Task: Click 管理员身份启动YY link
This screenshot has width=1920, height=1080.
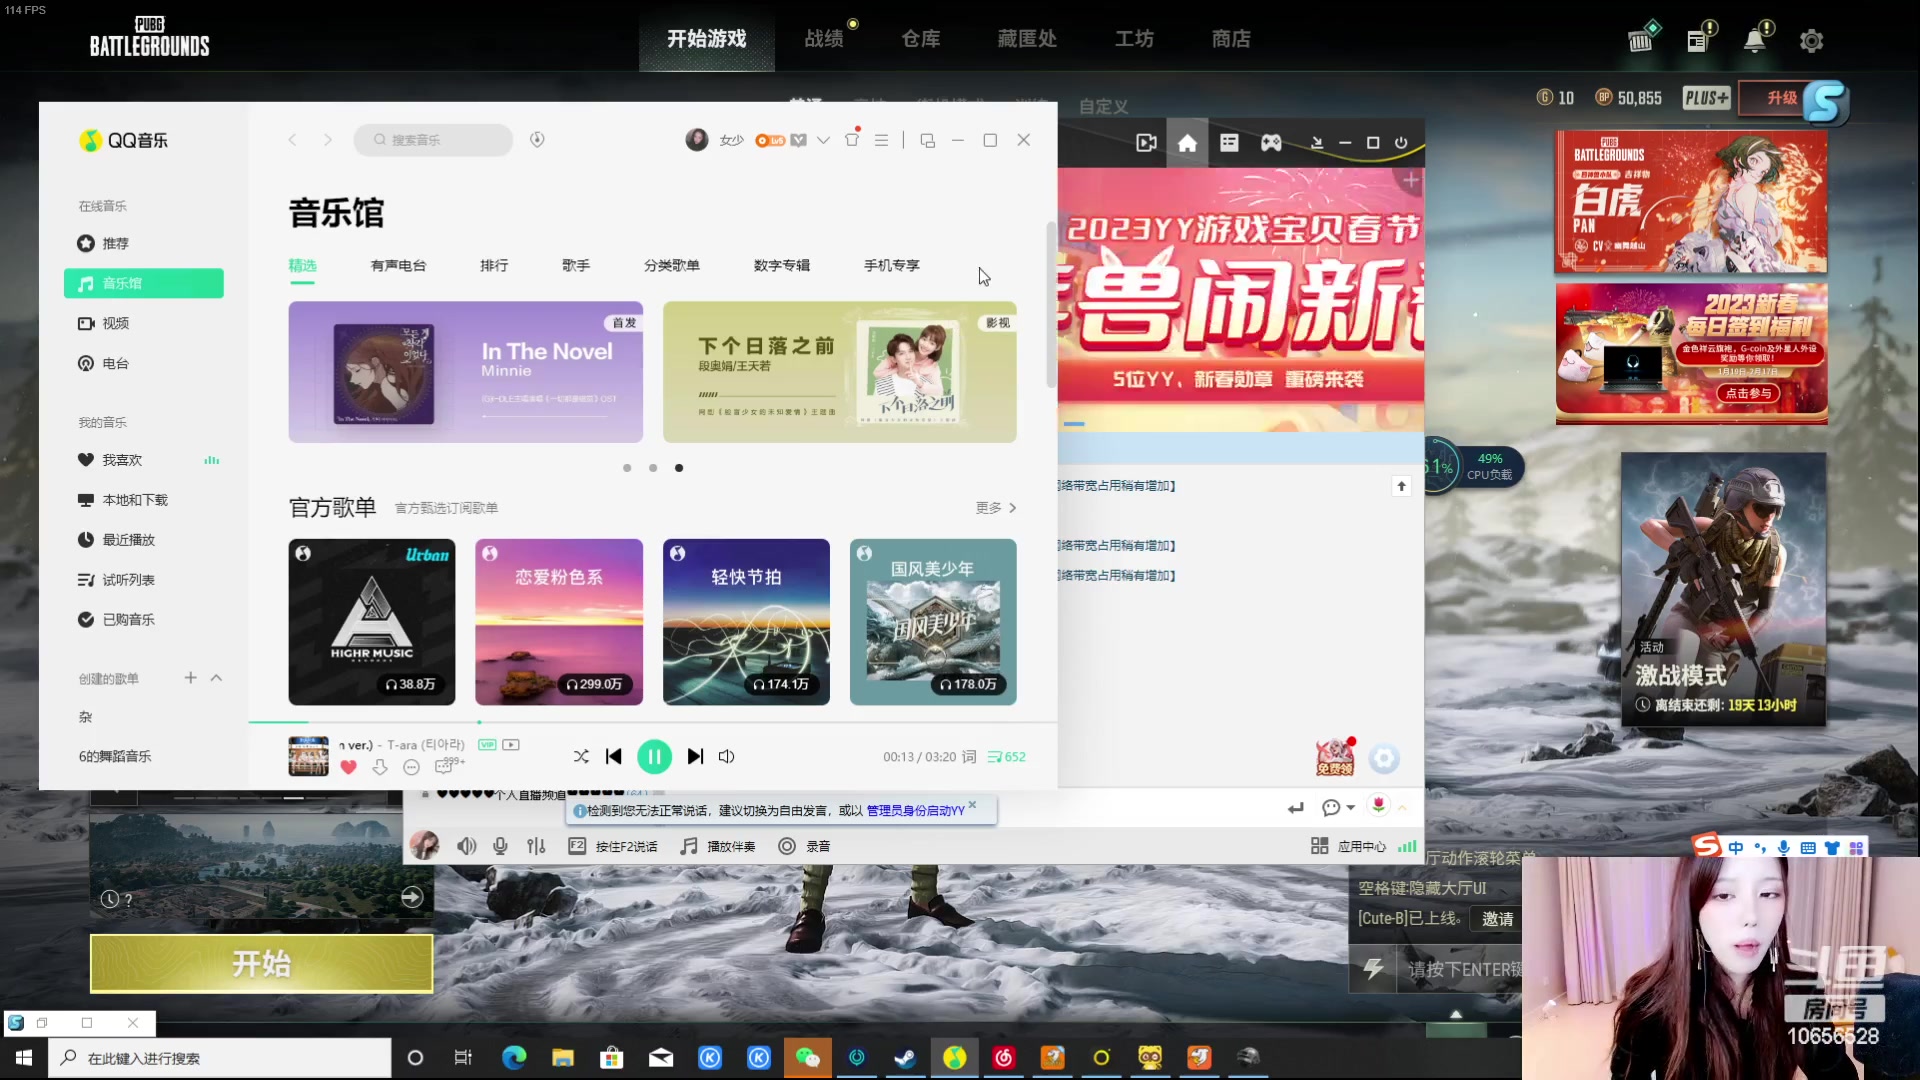Action: [x=915, y=811]
